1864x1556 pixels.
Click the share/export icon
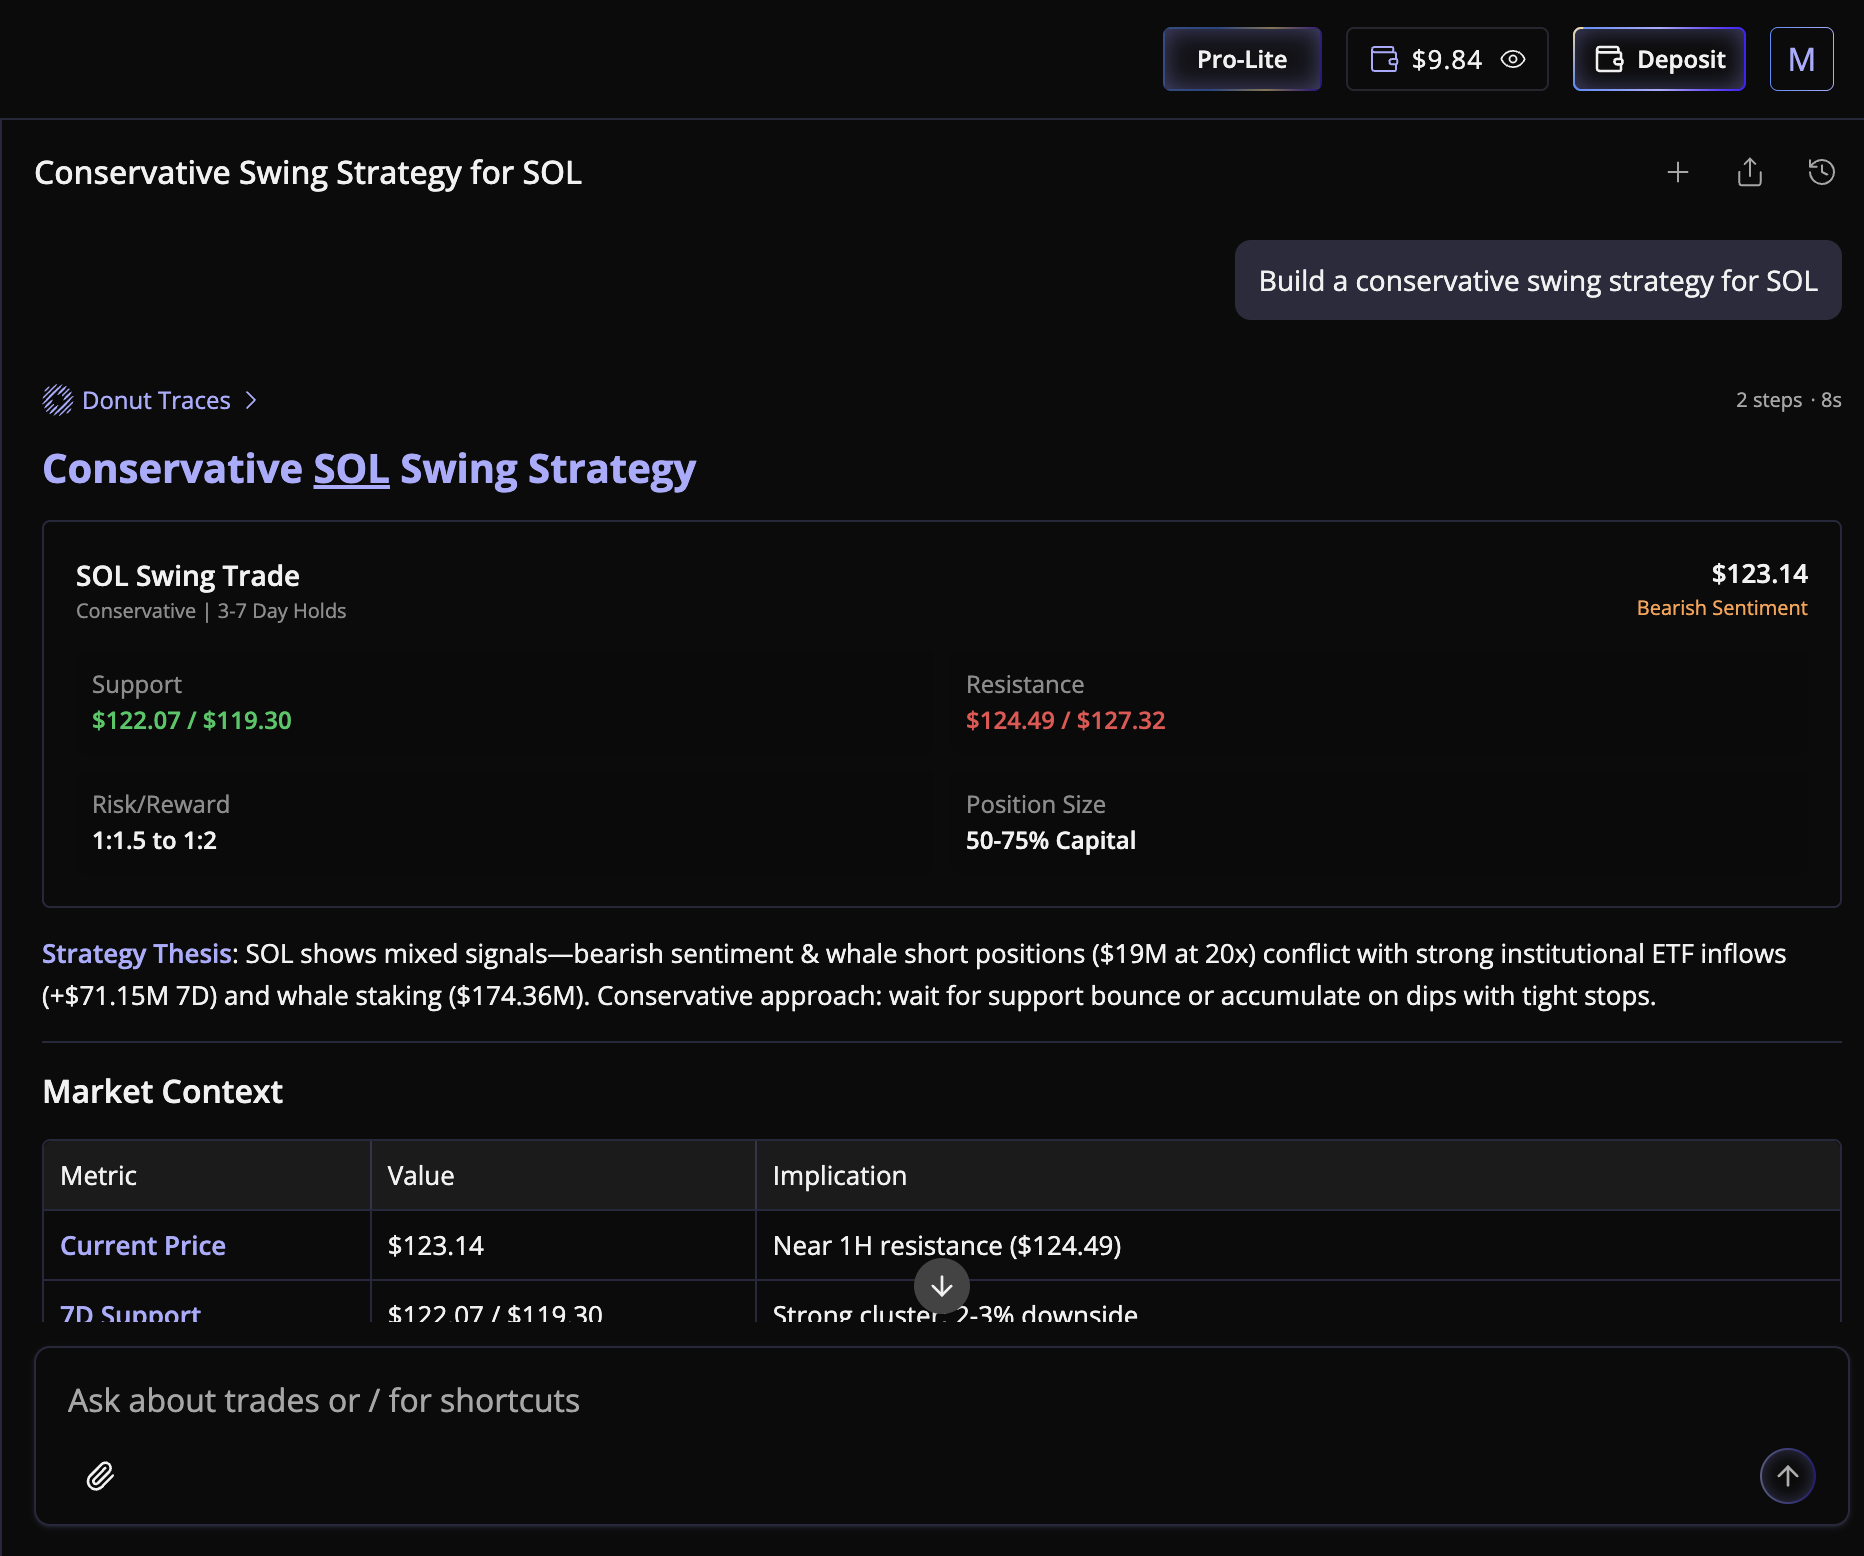coord(1750,173)
